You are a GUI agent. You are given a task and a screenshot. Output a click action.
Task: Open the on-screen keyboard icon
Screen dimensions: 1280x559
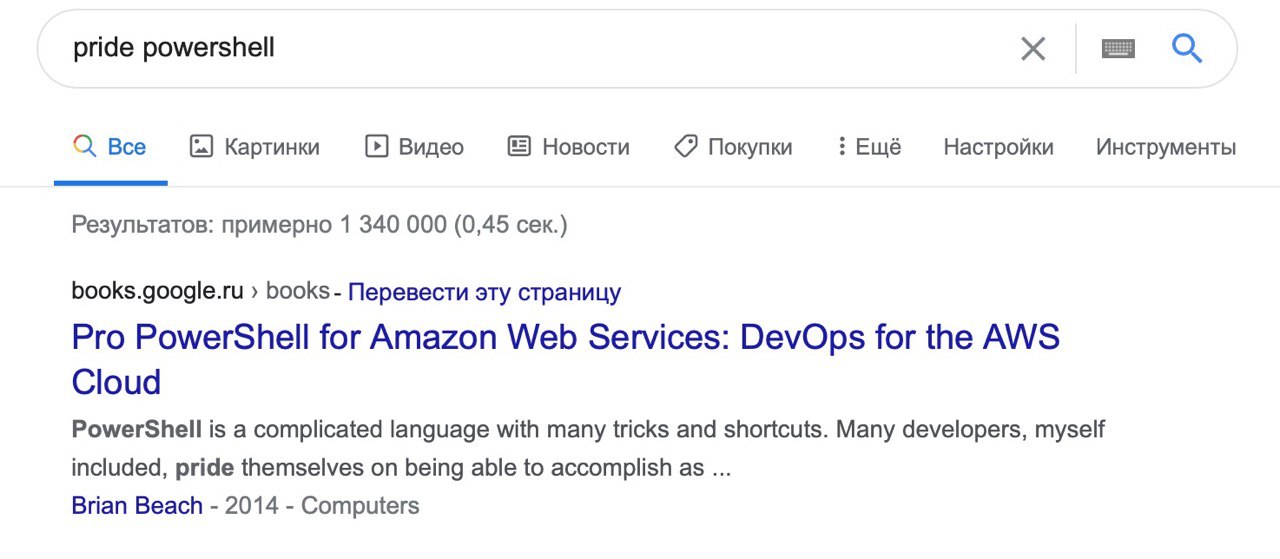pyautogui.click(x=1118, y=48)
